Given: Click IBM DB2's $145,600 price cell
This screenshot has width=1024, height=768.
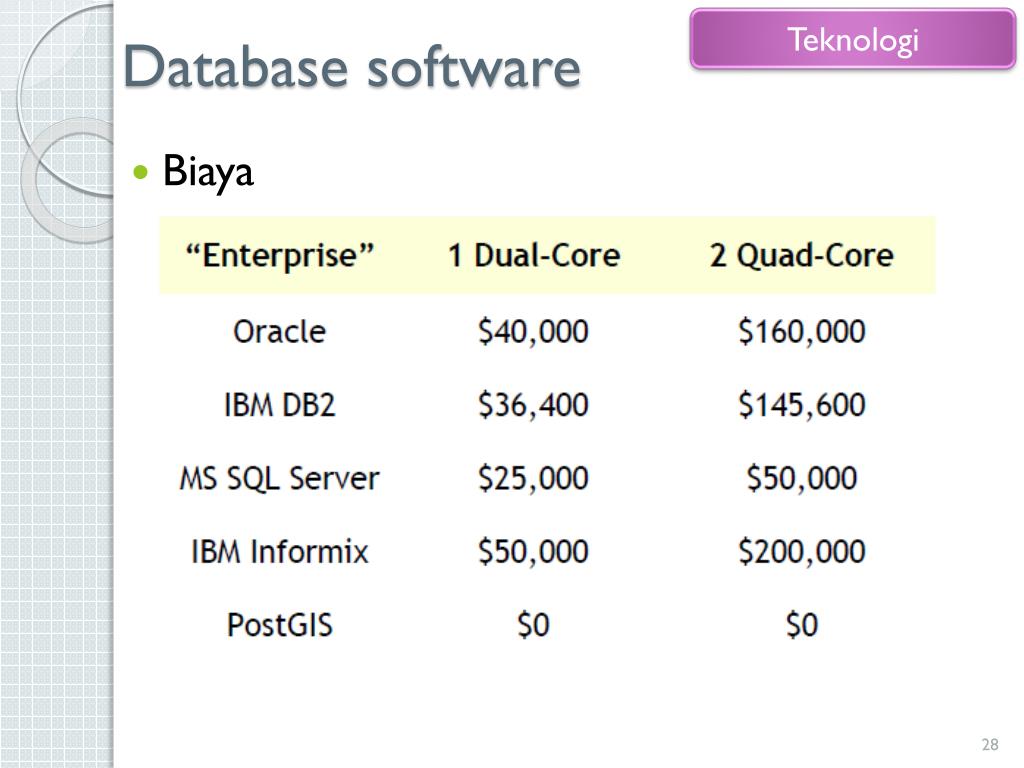Looking at the screenshot, I should (801, 405).
